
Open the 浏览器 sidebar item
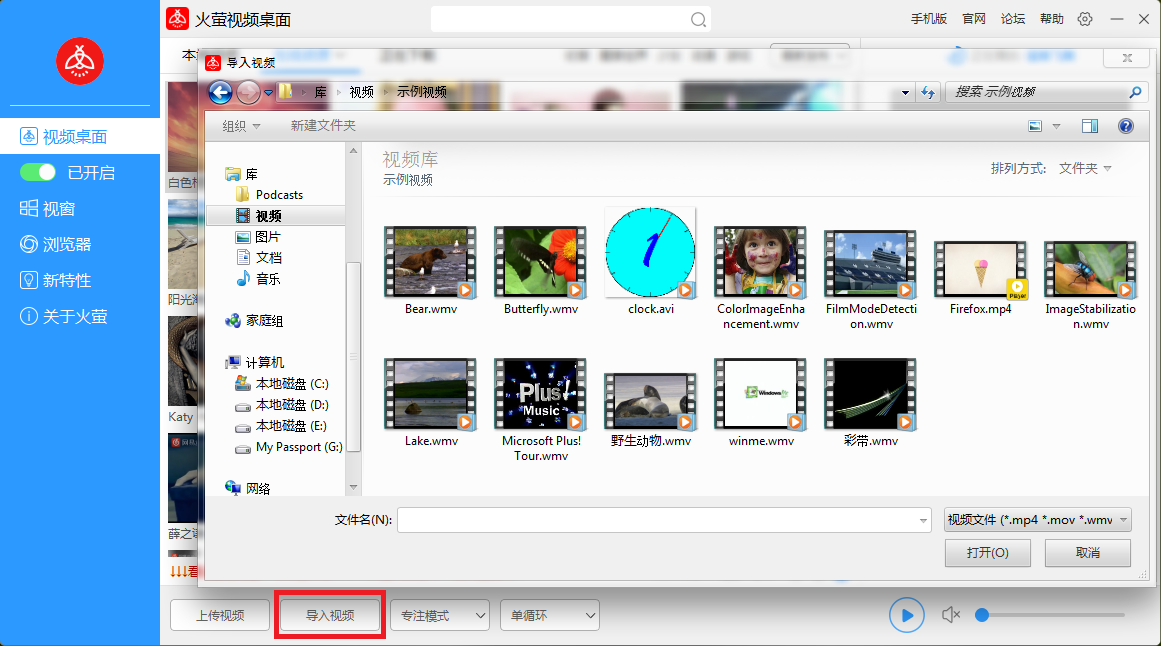pyautogui.click(x=56, y=244)
